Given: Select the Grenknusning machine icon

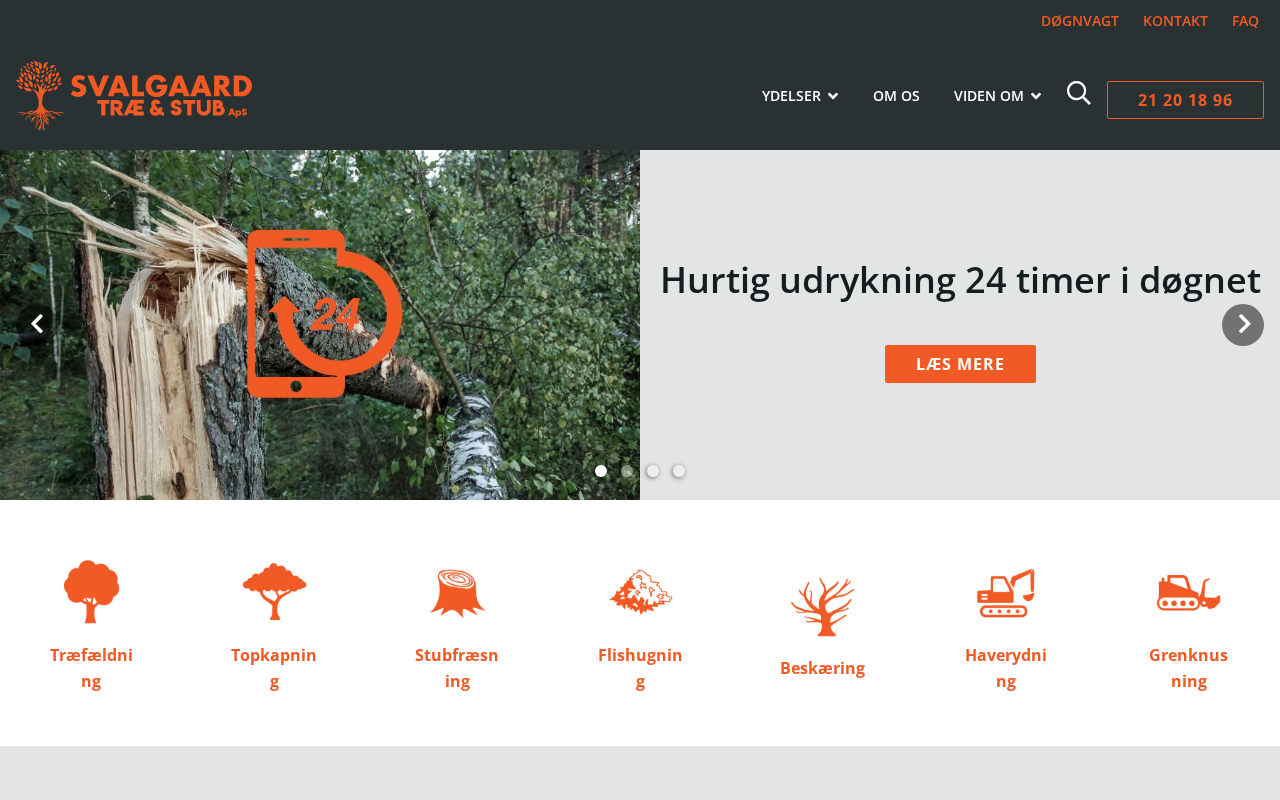Looking at the screenshot, I should (x=1188, y=592).
